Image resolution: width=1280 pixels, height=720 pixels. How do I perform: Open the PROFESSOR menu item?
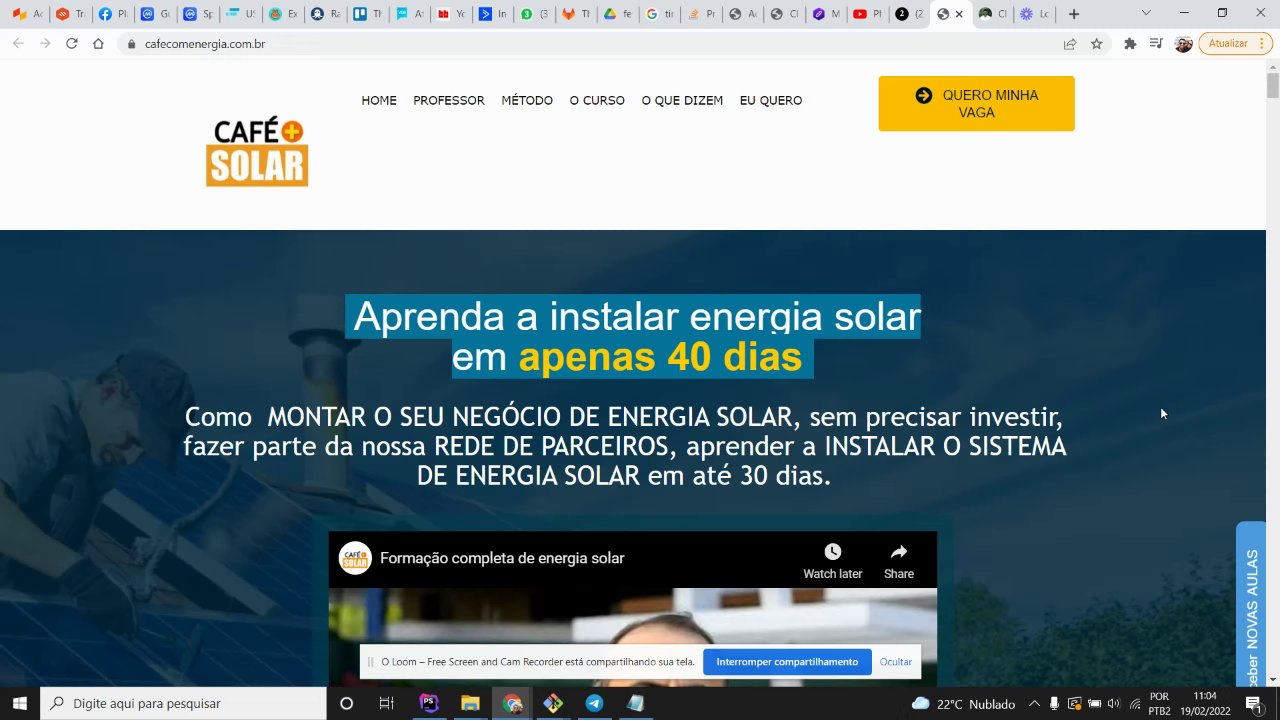tap(449, 100)
